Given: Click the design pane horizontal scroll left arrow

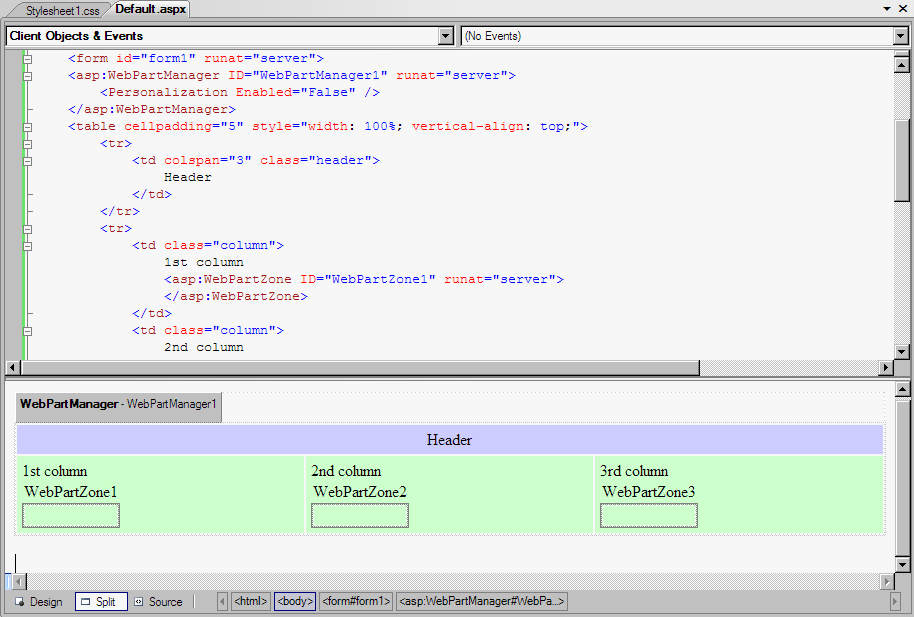Looking at the screenshot, I should click(19, 581).
